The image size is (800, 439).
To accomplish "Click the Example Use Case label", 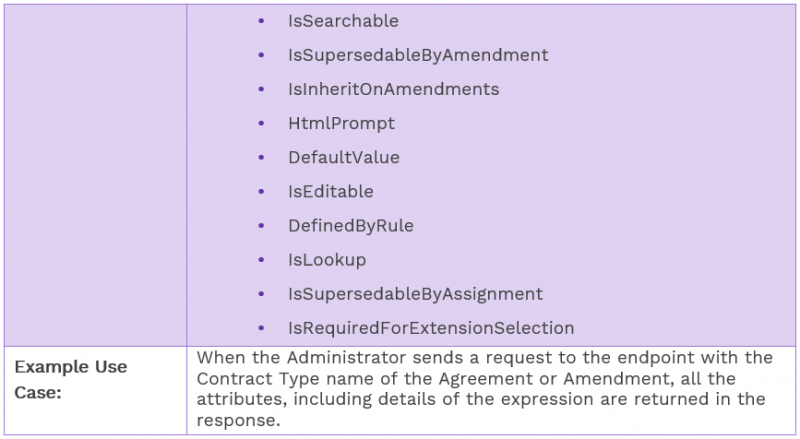I will click(x=70, y=380).
